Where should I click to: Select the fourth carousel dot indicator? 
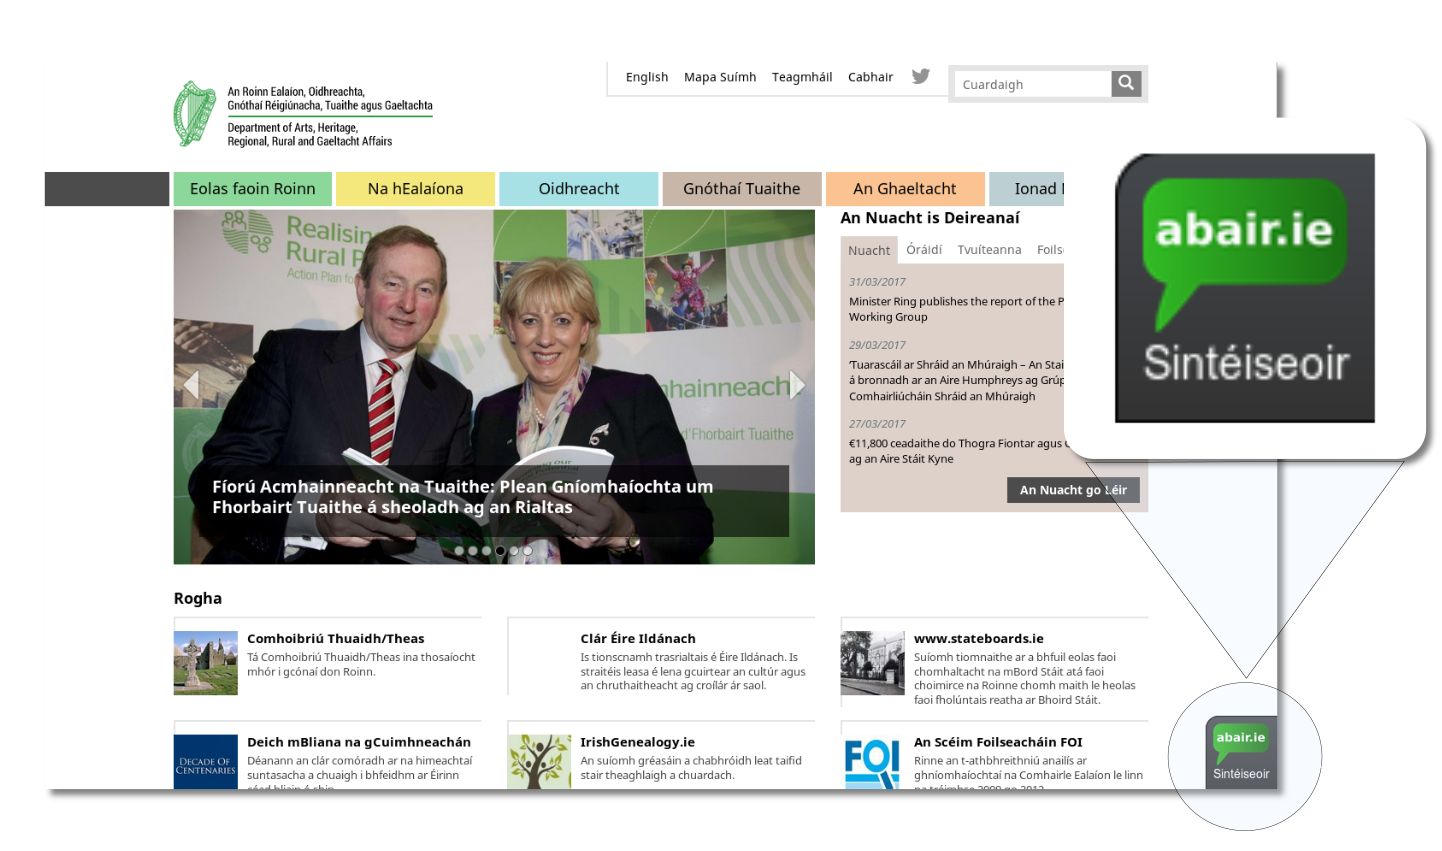500,549
